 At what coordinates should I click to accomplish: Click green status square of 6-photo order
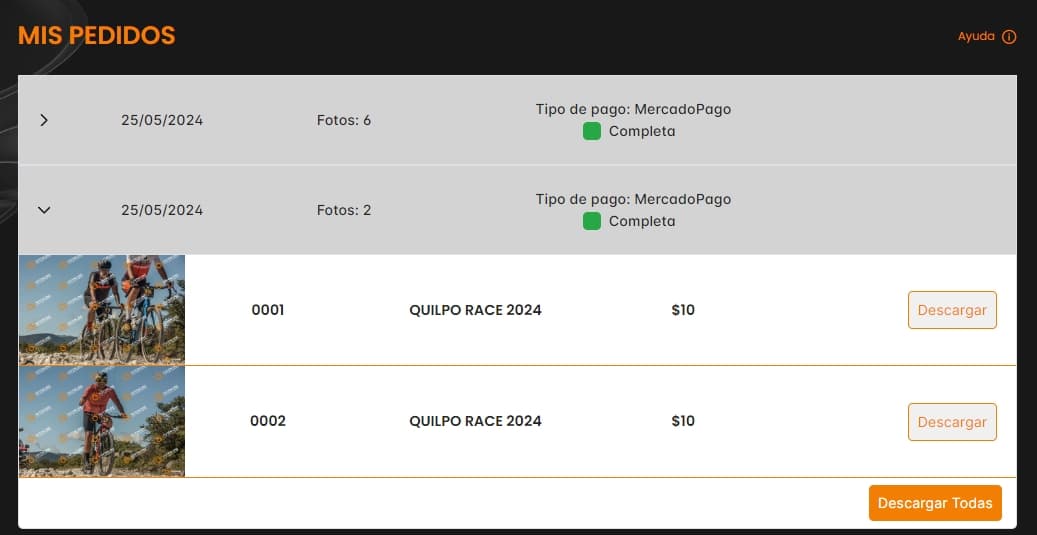click(x=592, y=131)
